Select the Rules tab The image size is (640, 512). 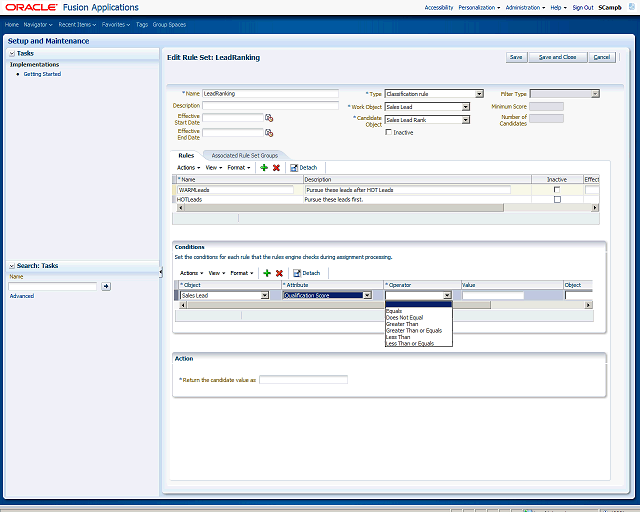[186, 156]
